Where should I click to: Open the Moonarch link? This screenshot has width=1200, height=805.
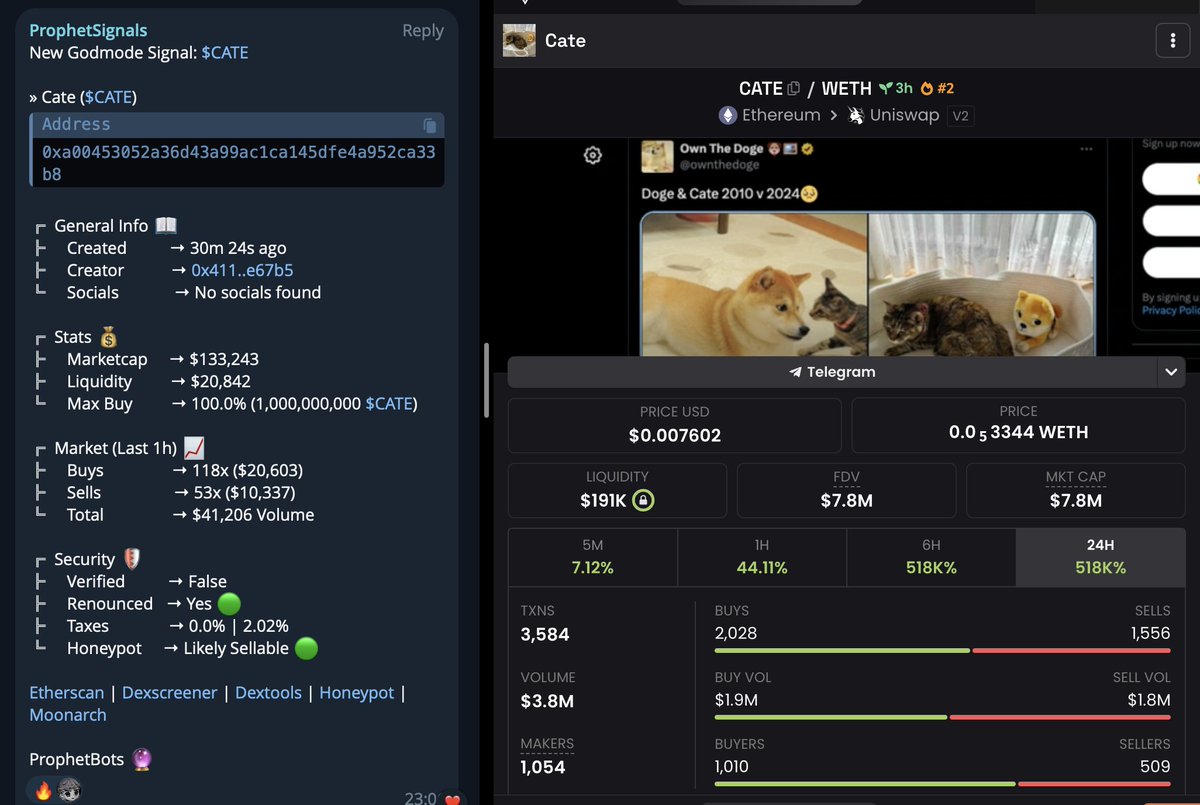(x=68, y=715)
